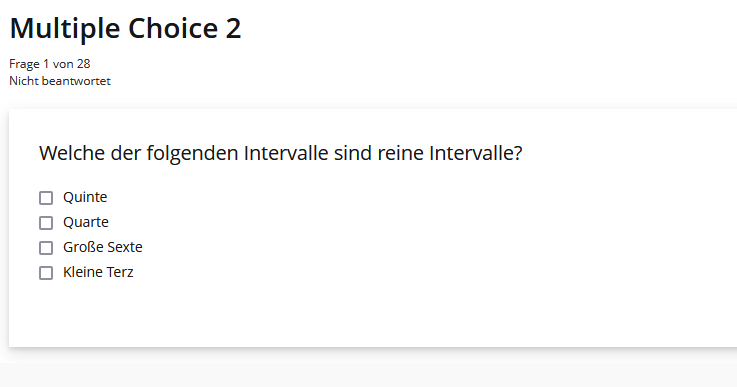The height and width of the screenshot is (387, 737).
Task: Click the "Quinte" answer label text
Action: click(85, 197)
